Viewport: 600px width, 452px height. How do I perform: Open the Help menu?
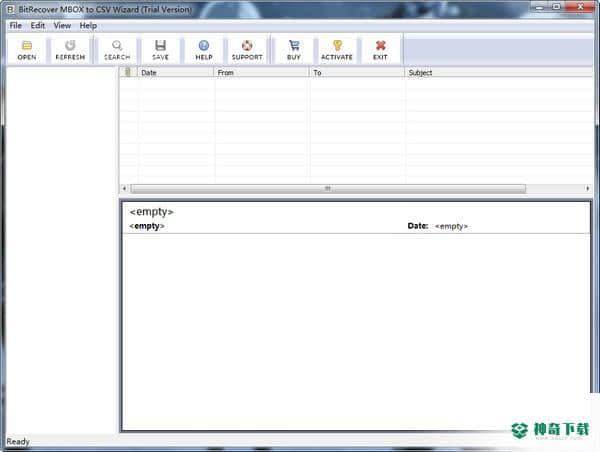coord(88,26)
